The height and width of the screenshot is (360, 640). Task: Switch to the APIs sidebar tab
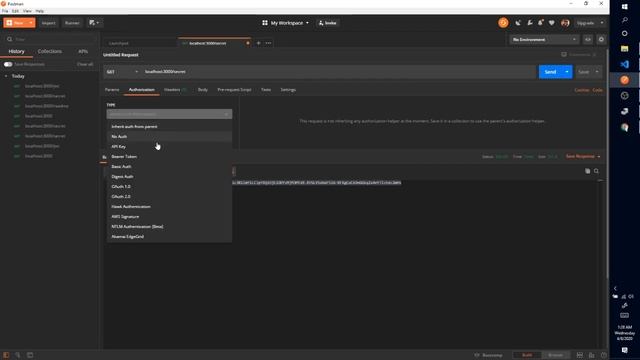[x=83, y=51]
